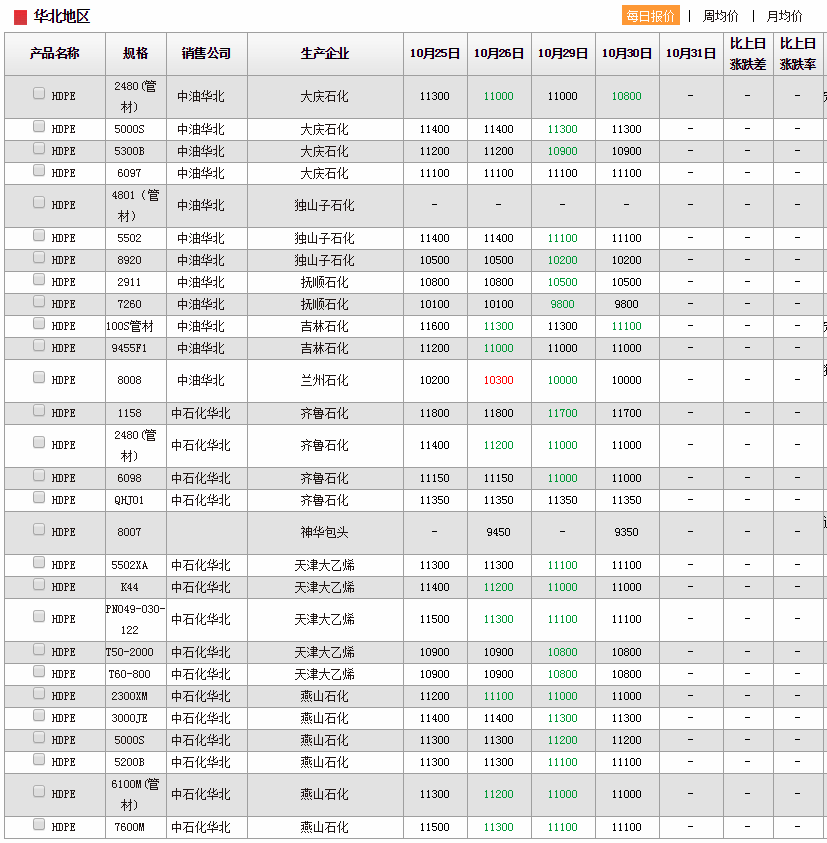Click green 10200 in 8920 row
Image resolution: width=827 pixels, height=843 pixels.
pos(562,260)
